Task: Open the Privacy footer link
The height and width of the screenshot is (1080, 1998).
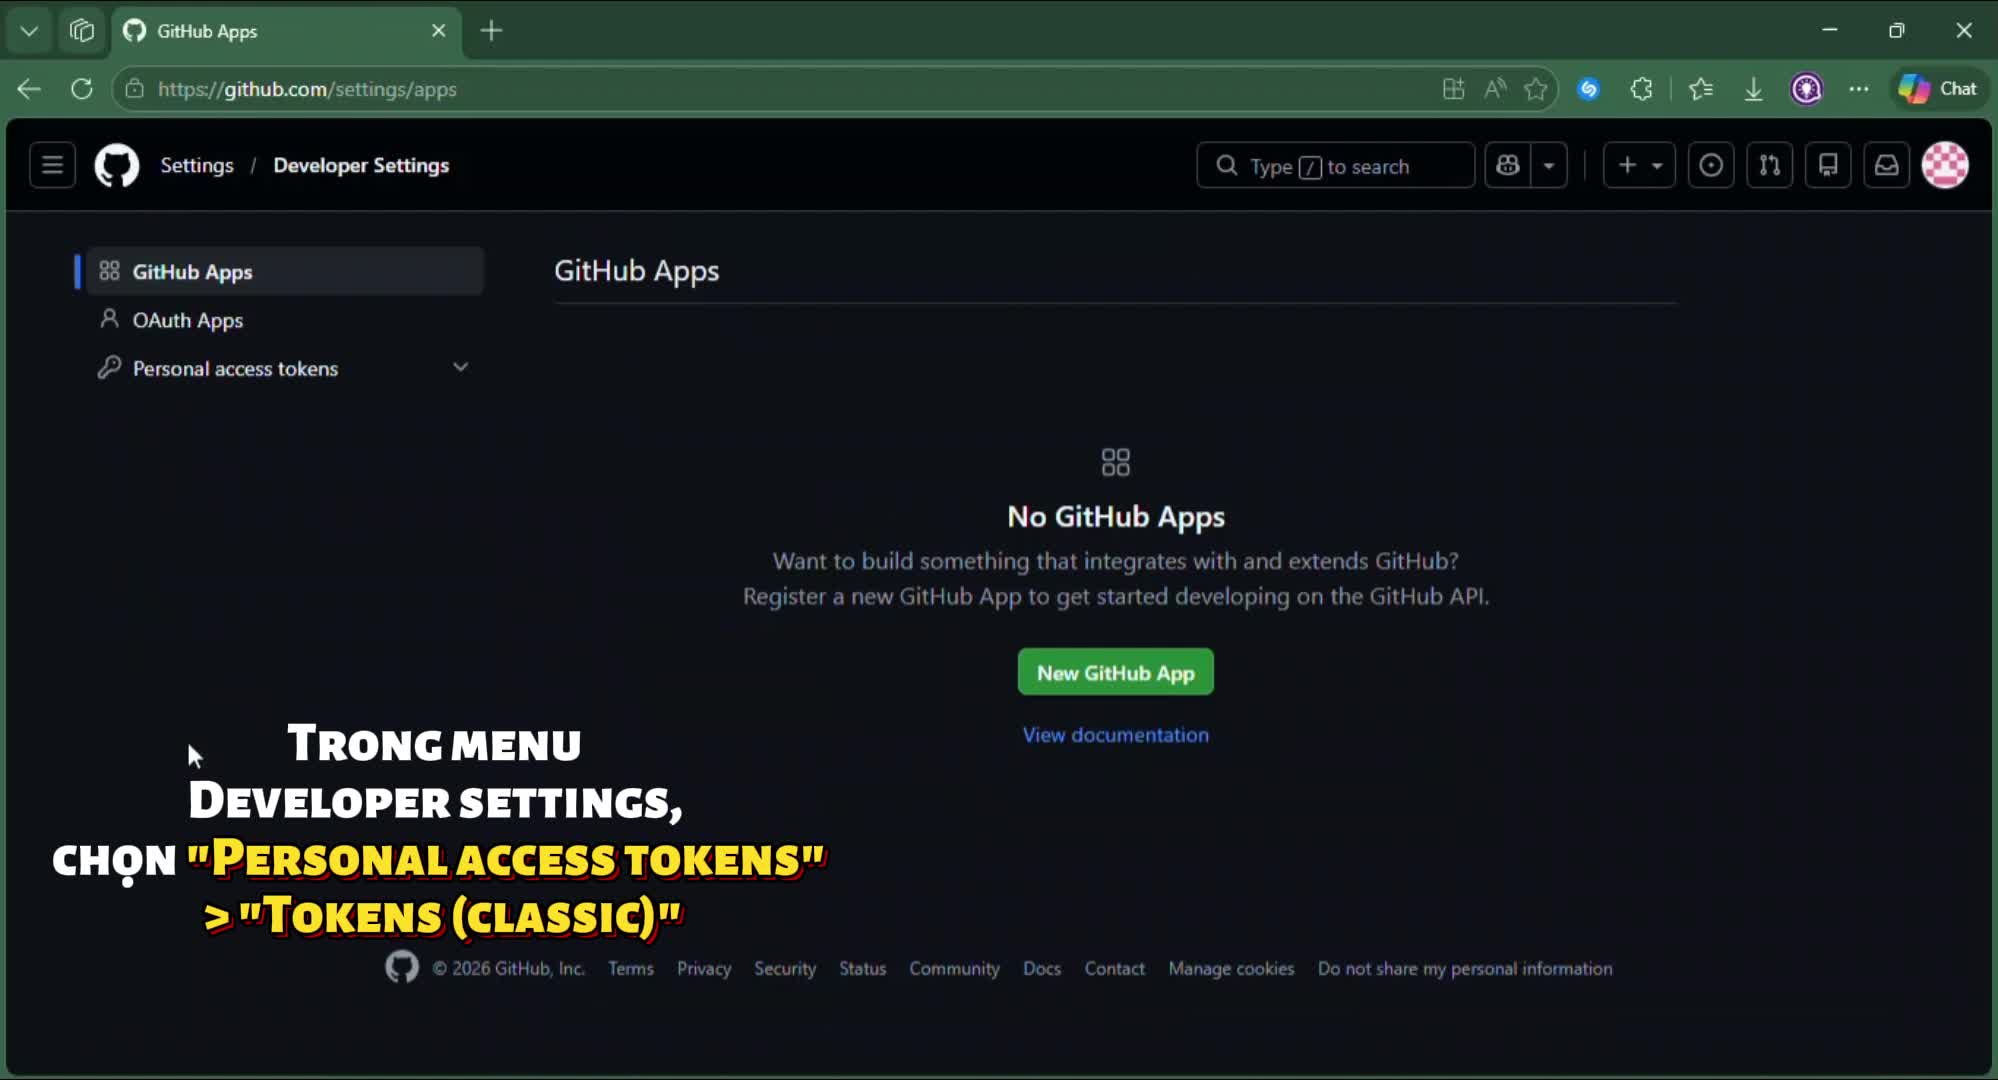Action: click(704, 968)
